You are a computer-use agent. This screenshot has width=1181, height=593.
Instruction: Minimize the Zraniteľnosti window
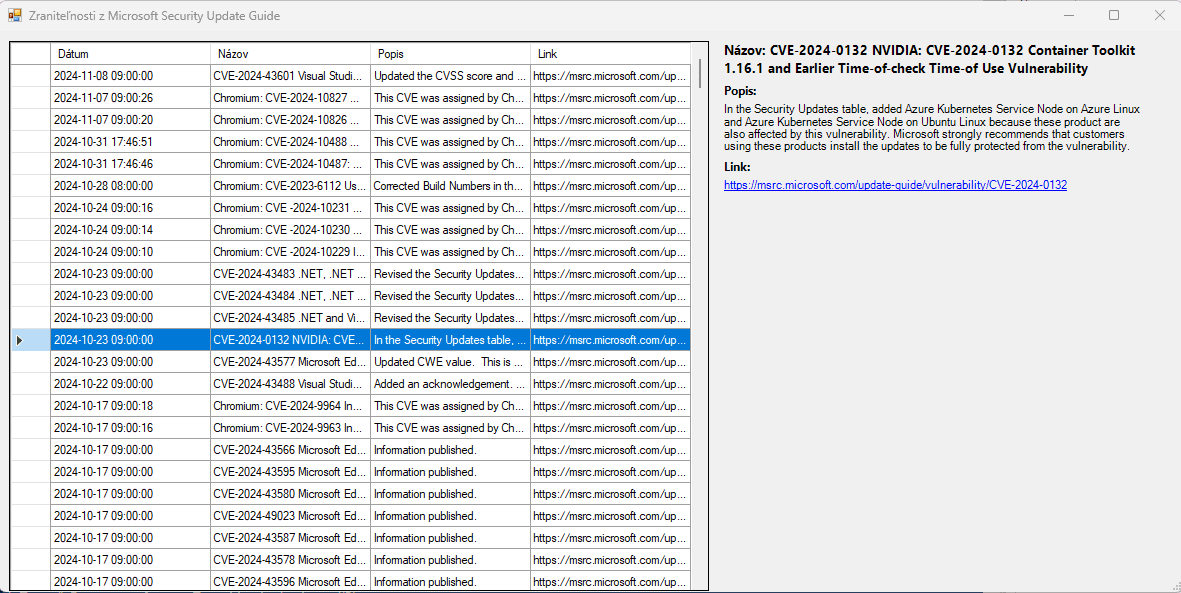click(1068, 16)
